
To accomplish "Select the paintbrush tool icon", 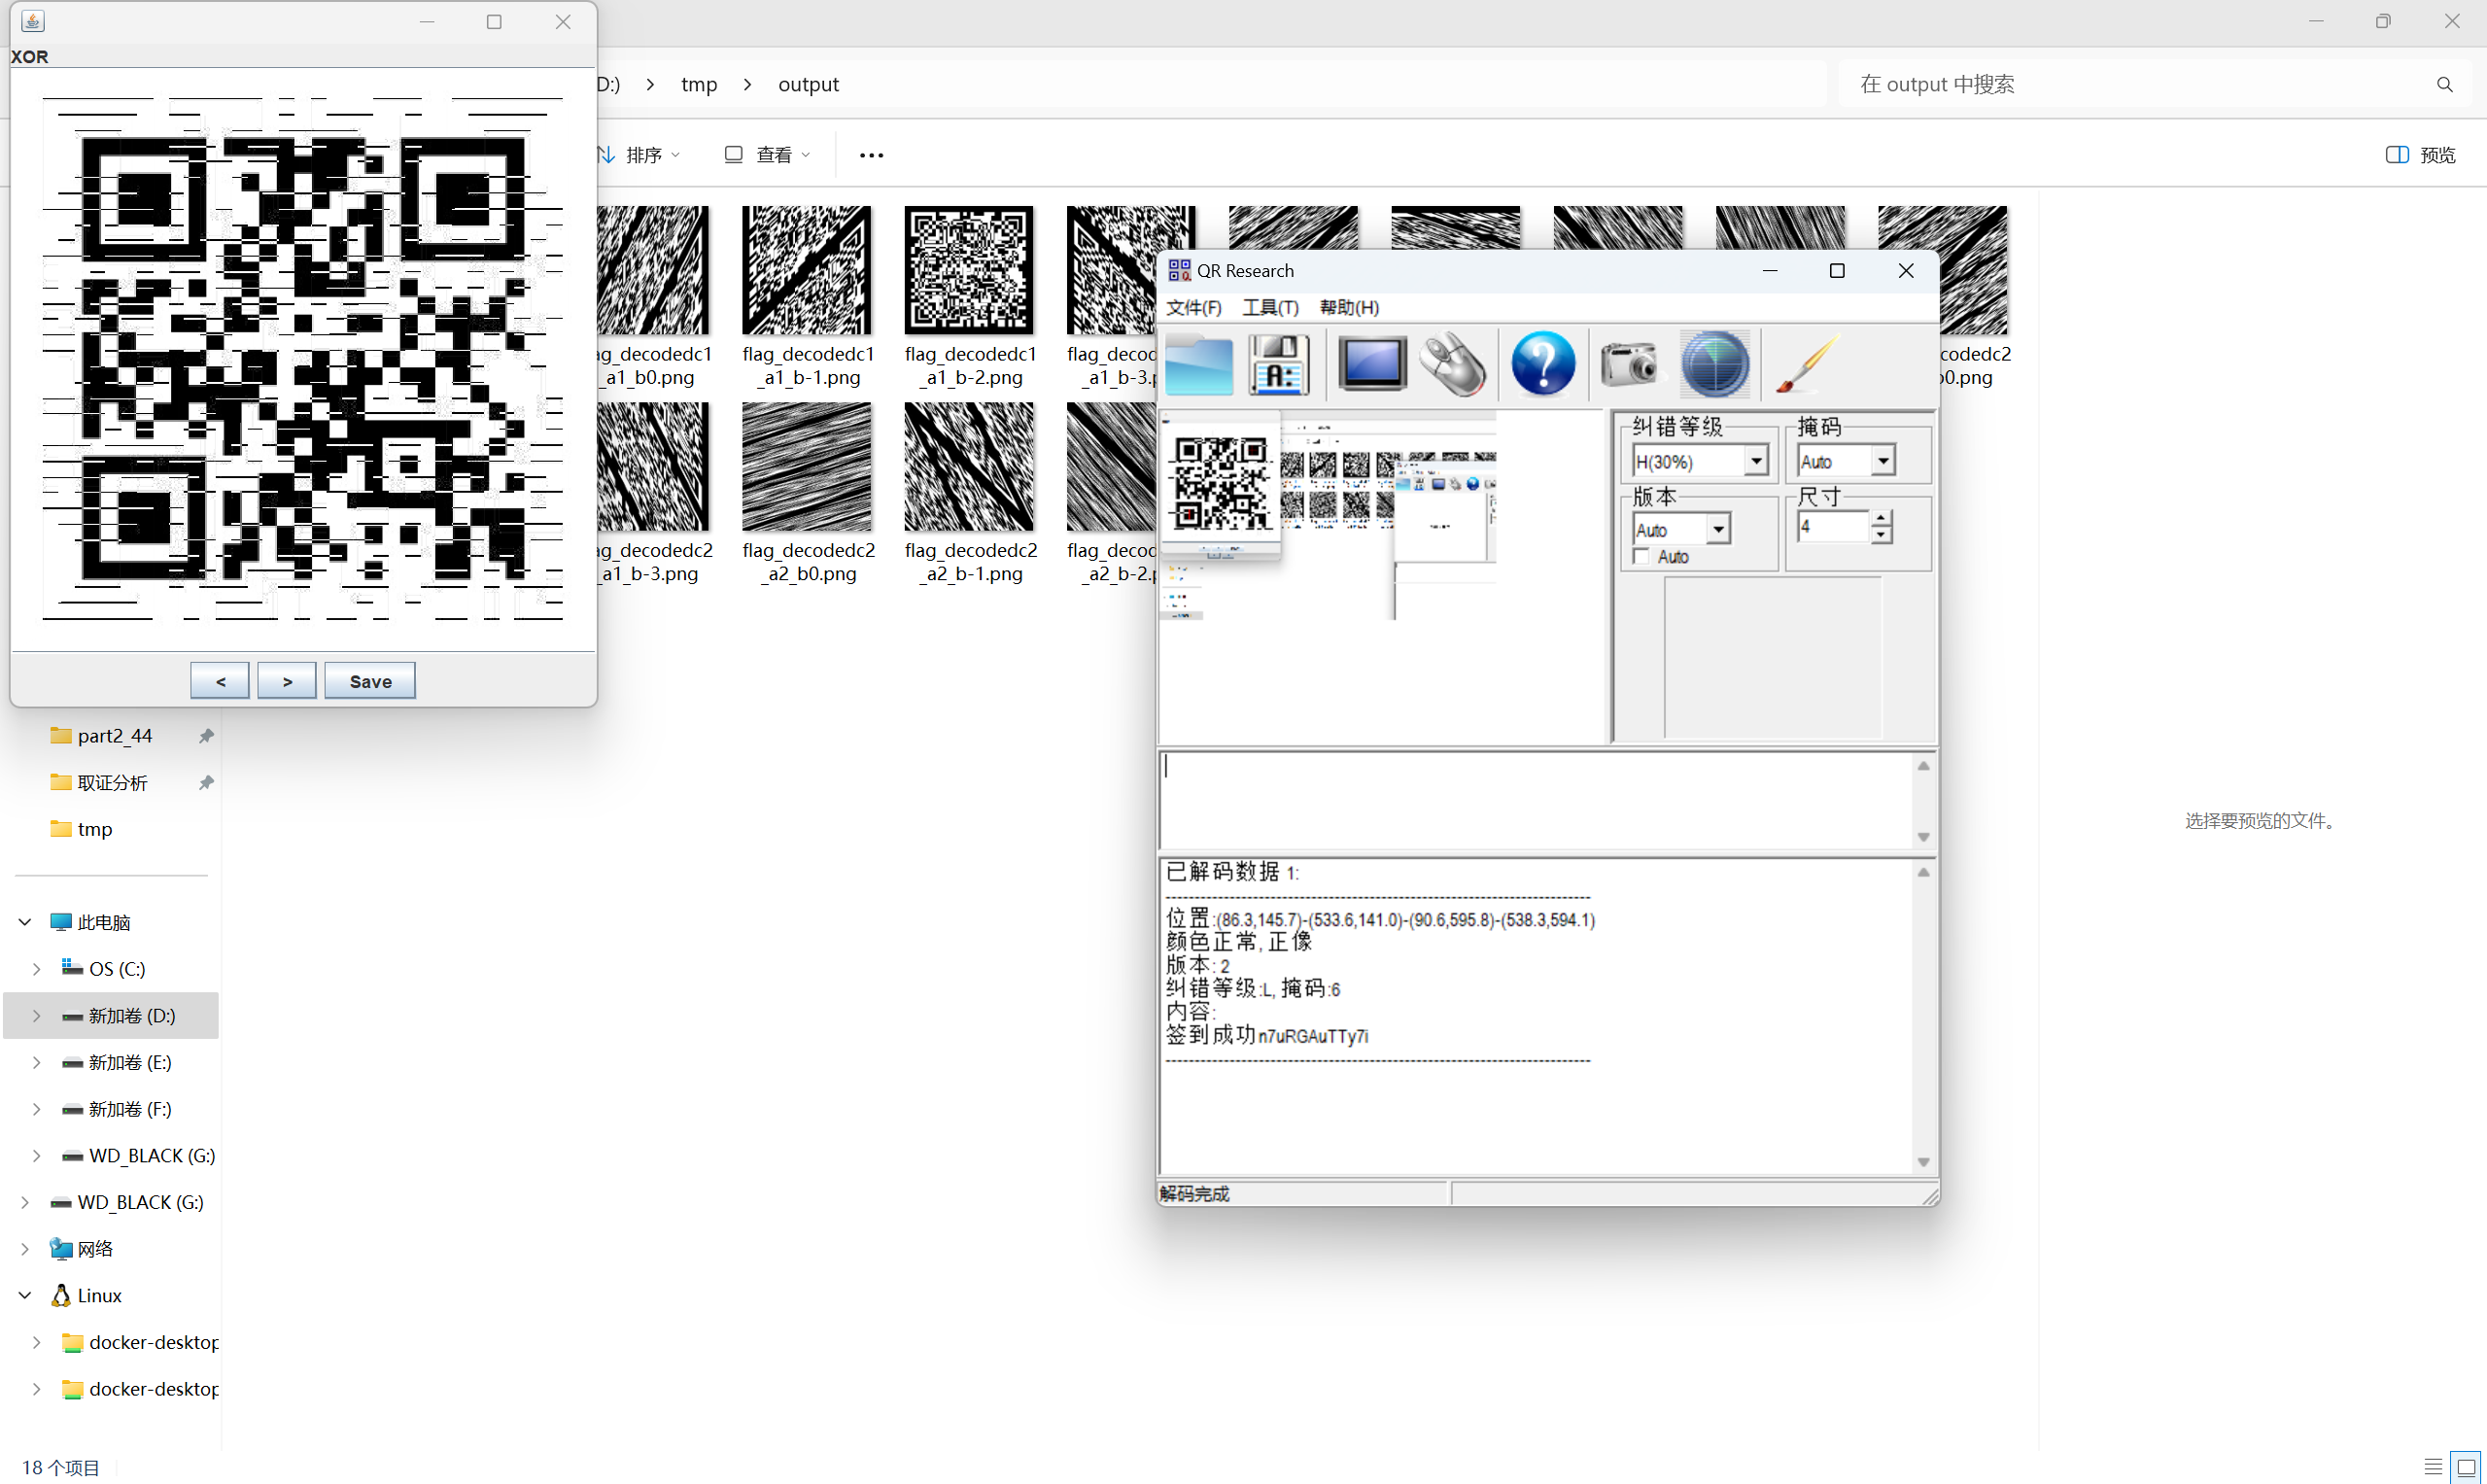I will click(1806, 364).
